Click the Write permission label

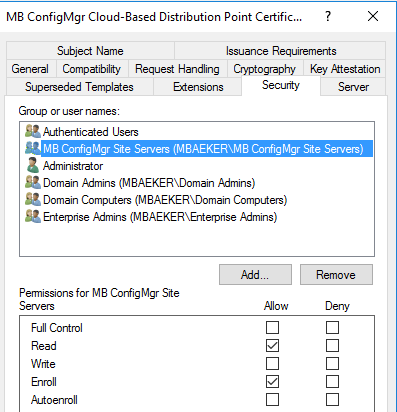[x=43, y=364]
